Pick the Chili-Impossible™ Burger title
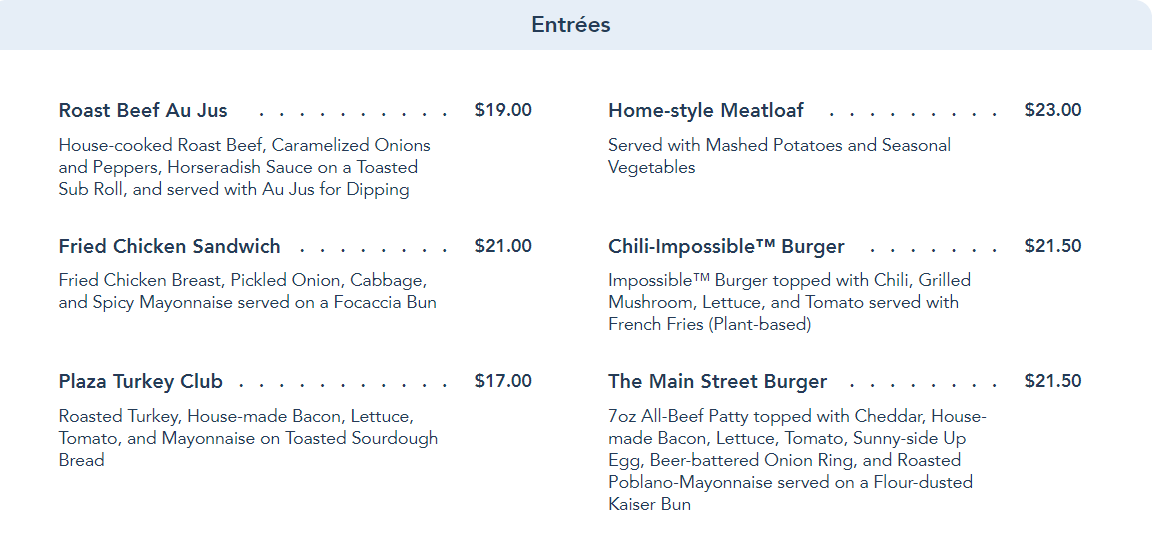This screenshot has height=533, width=1153. click(726, 246)
